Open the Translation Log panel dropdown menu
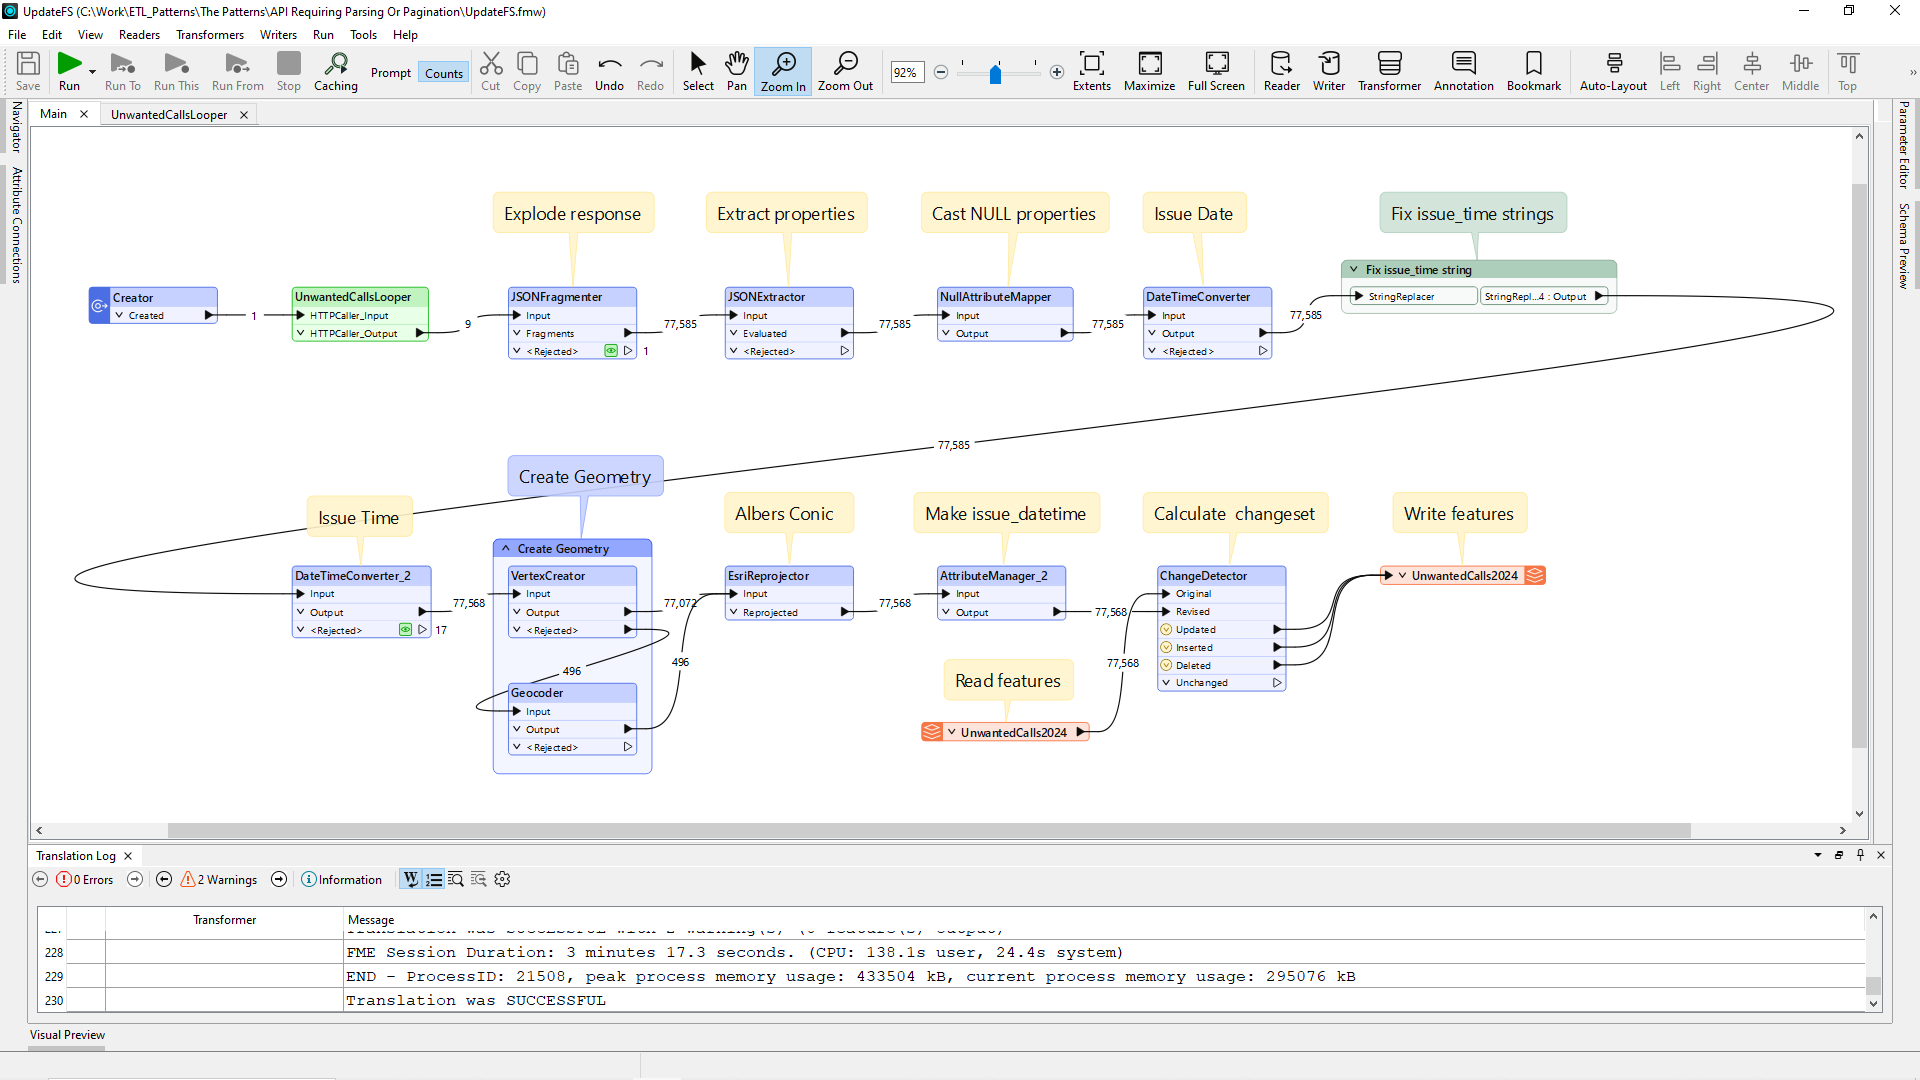 click(1819, 856)
